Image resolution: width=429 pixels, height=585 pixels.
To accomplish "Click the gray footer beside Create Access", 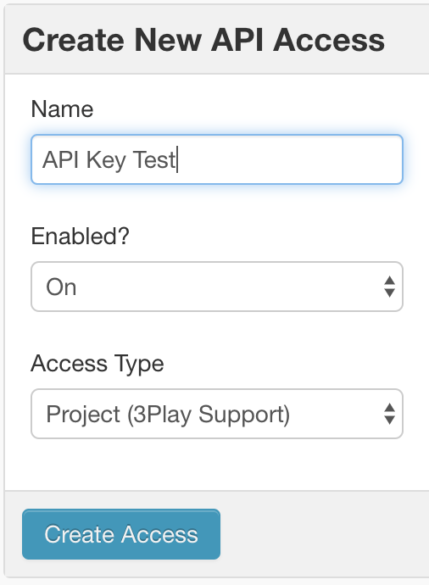I will click(325, 534).
